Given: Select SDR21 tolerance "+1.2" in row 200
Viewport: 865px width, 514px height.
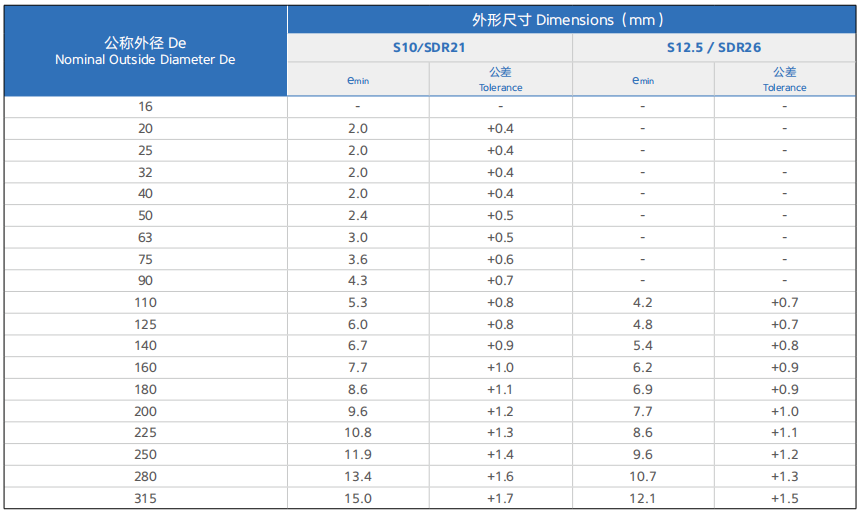Looking at the screenshot, I should click(x=500, y=411).
